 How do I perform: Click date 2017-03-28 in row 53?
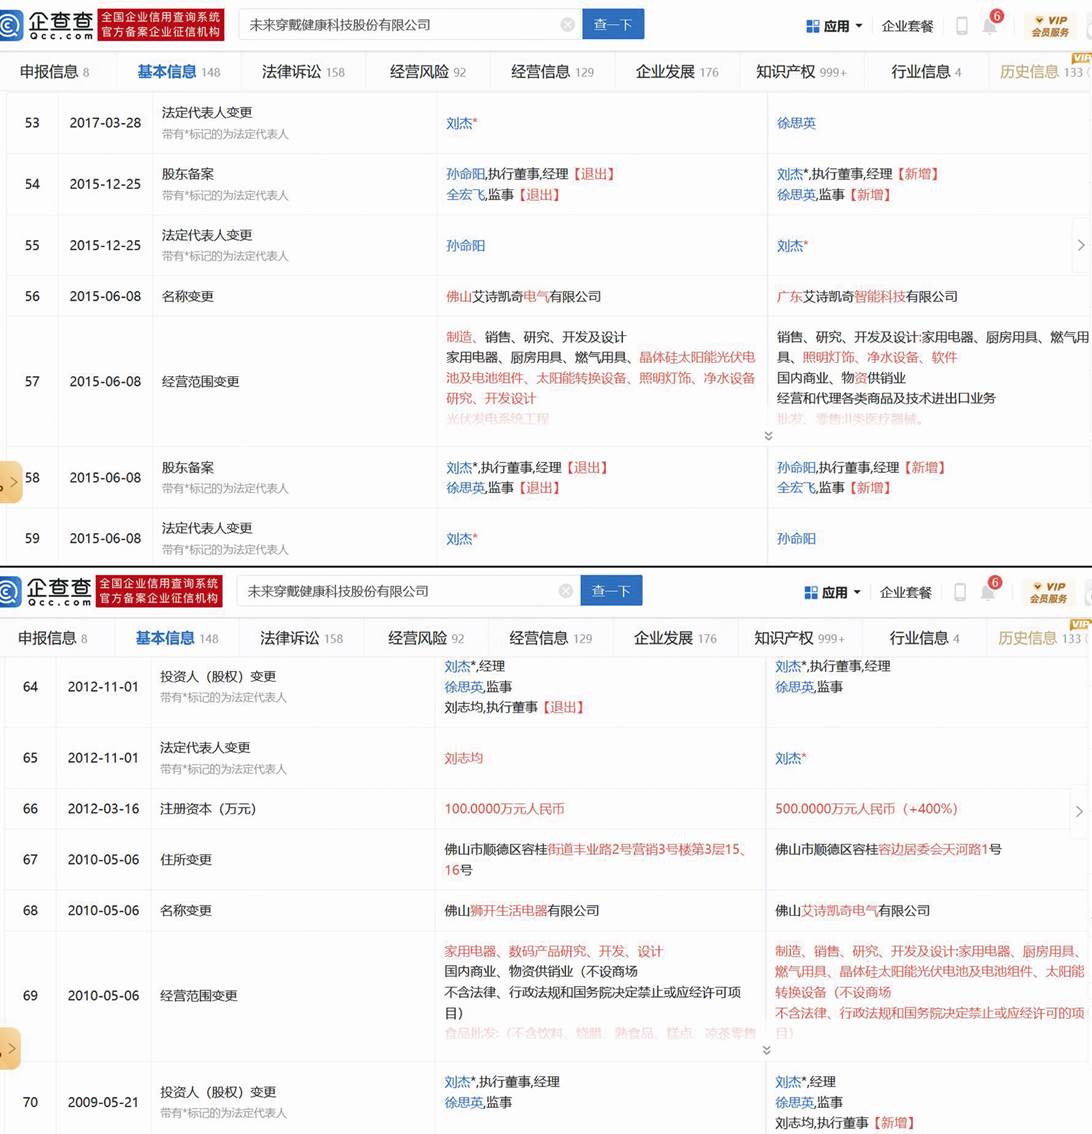pos(106,123)
